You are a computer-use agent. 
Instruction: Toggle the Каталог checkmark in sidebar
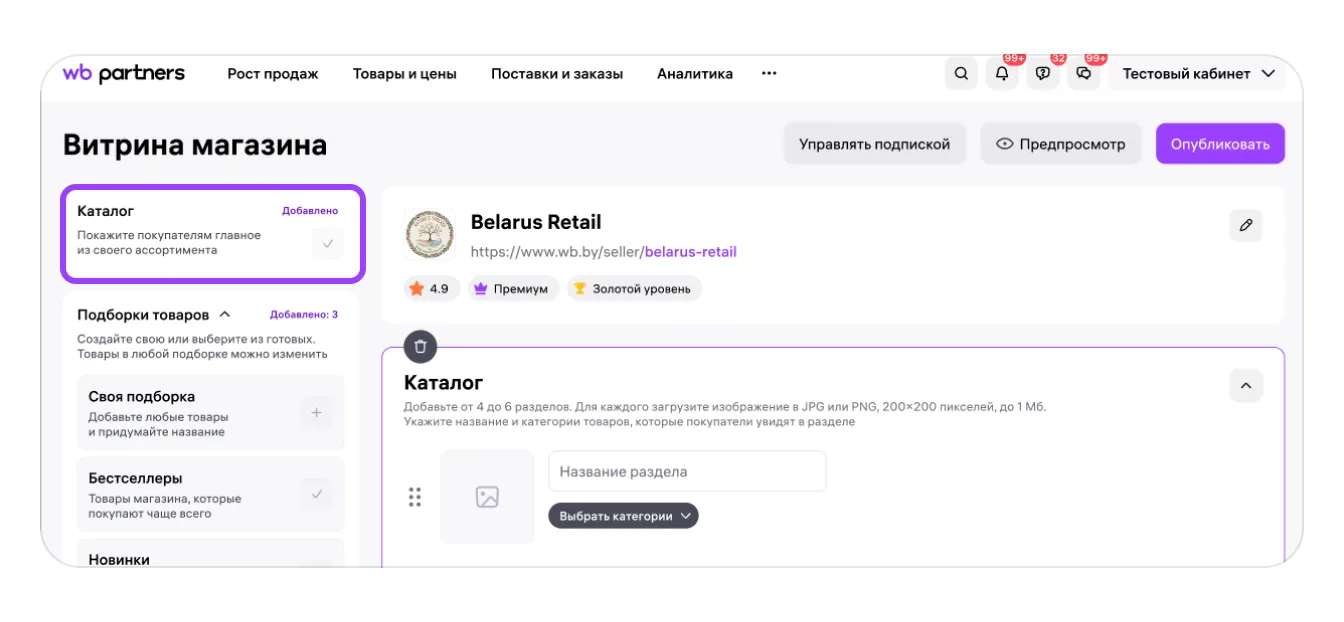click(x=327, y=243)
